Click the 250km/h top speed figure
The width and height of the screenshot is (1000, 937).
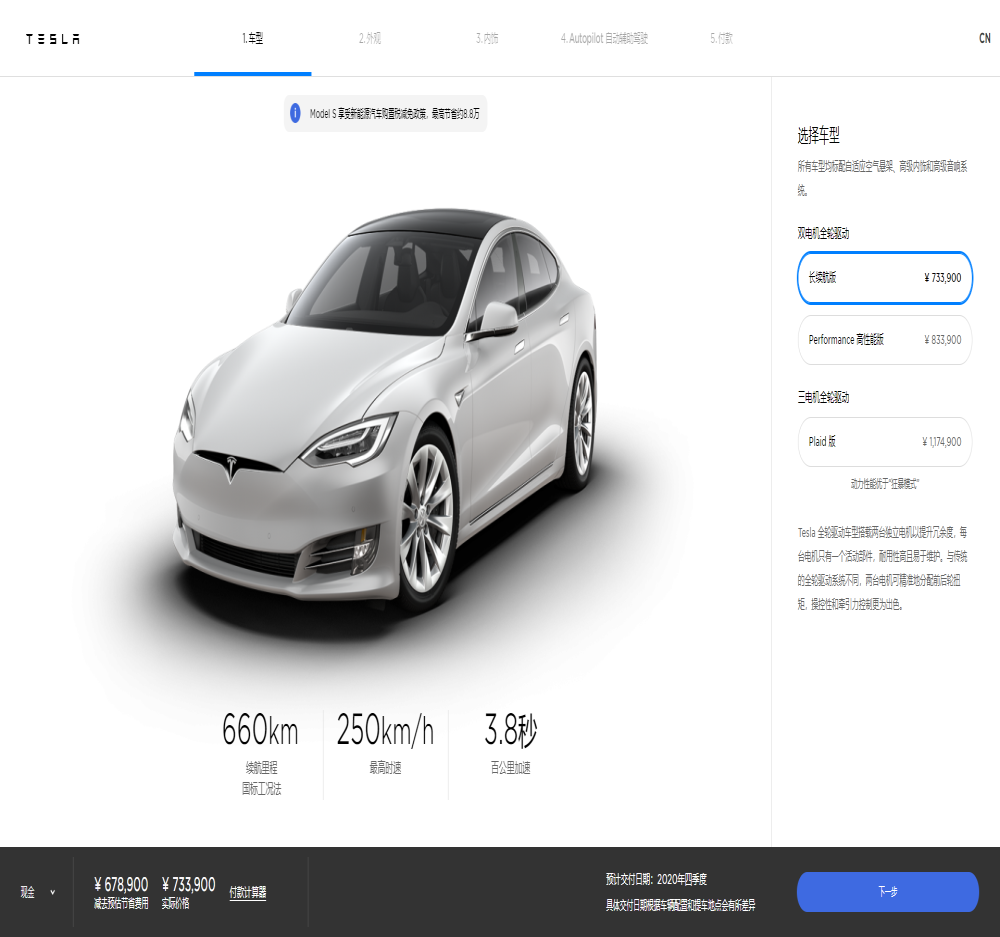click(385, 730)
